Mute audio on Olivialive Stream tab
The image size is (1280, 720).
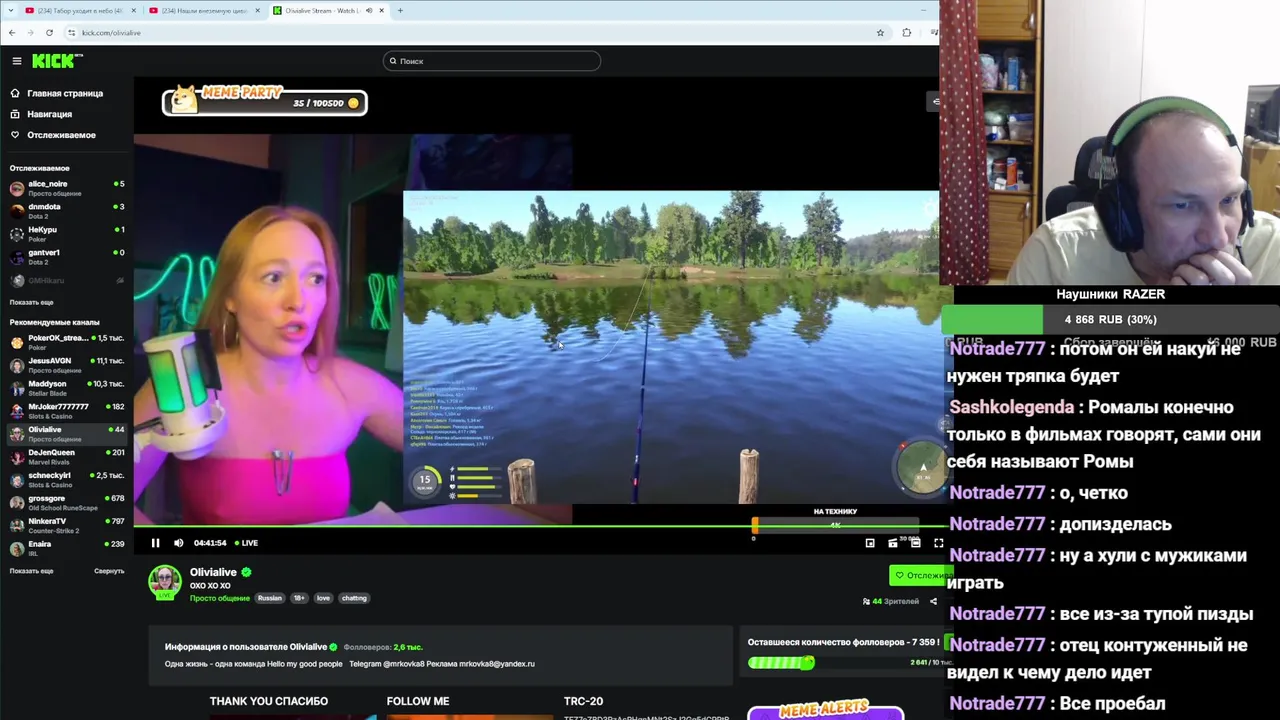[x=368, y=11]
